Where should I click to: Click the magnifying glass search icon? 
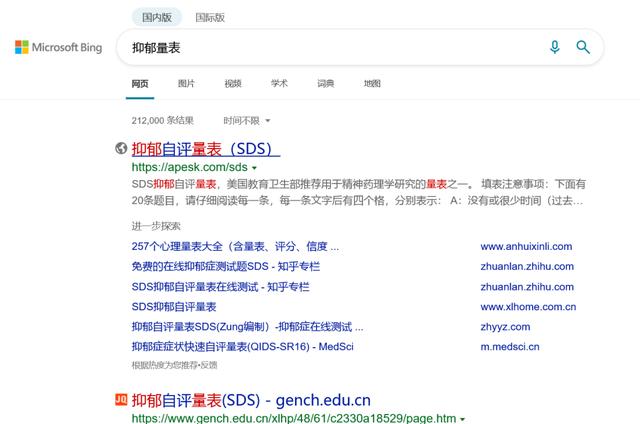point(583,47)
